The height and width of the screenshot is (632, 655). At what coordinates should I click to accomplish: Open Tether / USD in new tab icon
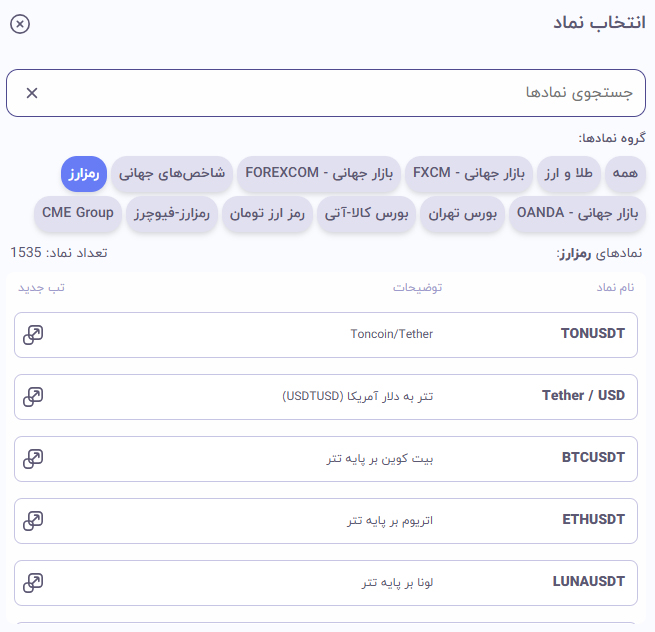33,397
